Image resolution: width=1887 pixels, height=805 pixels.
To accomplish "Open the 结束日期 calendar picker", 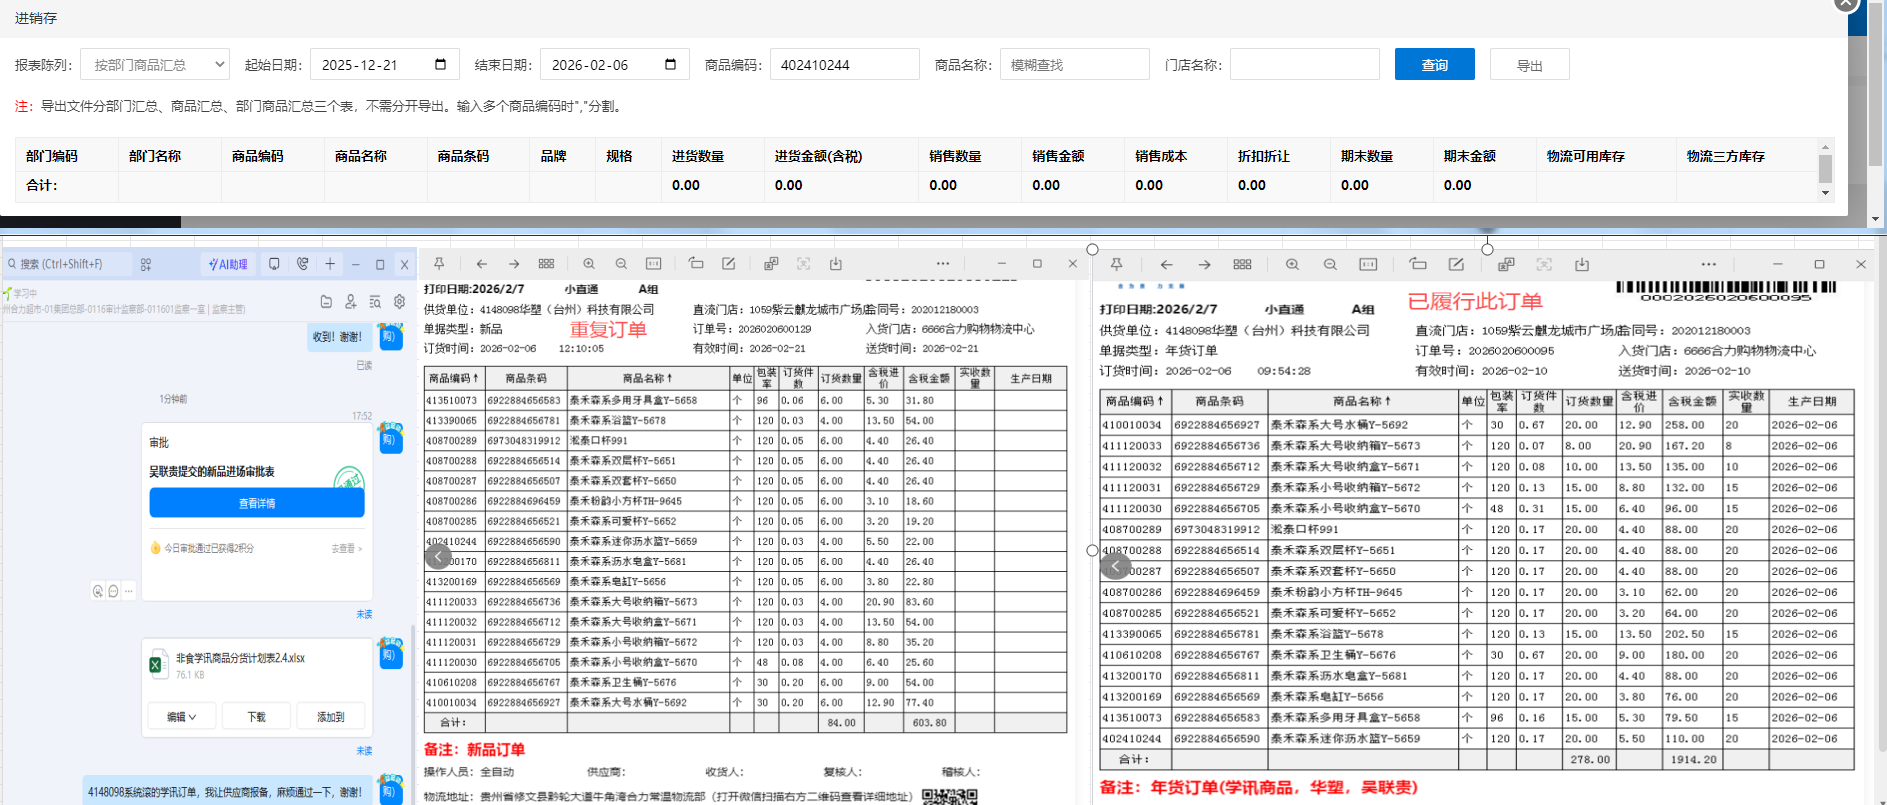I will point(670,65).
